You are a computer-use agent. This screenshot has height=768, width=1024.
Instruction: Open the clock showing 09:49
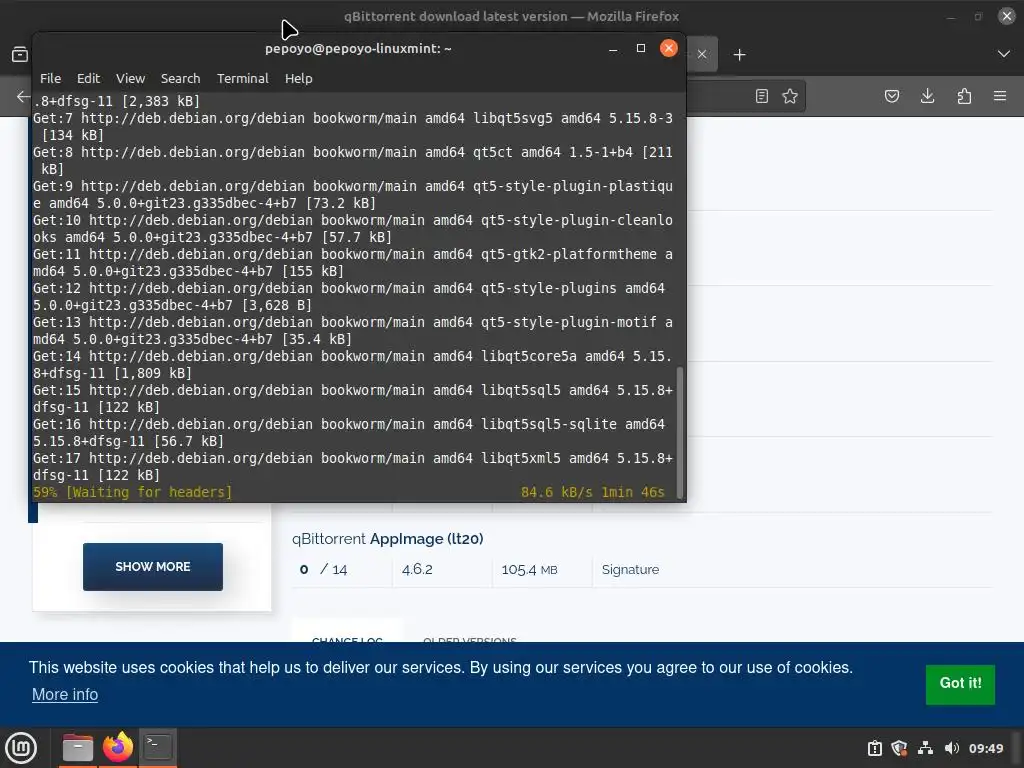point(985,748)
